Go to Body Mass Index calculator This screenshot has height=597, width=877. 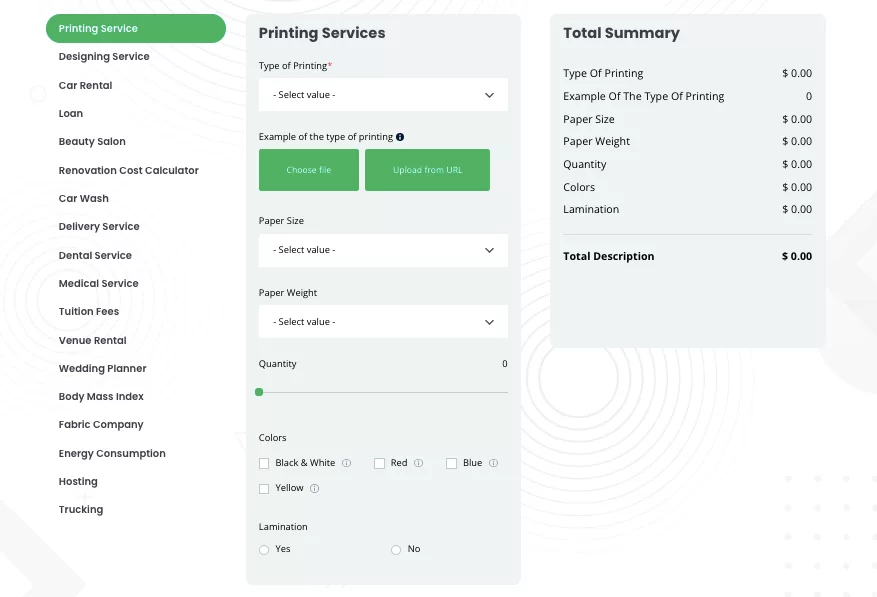(101, 396)
